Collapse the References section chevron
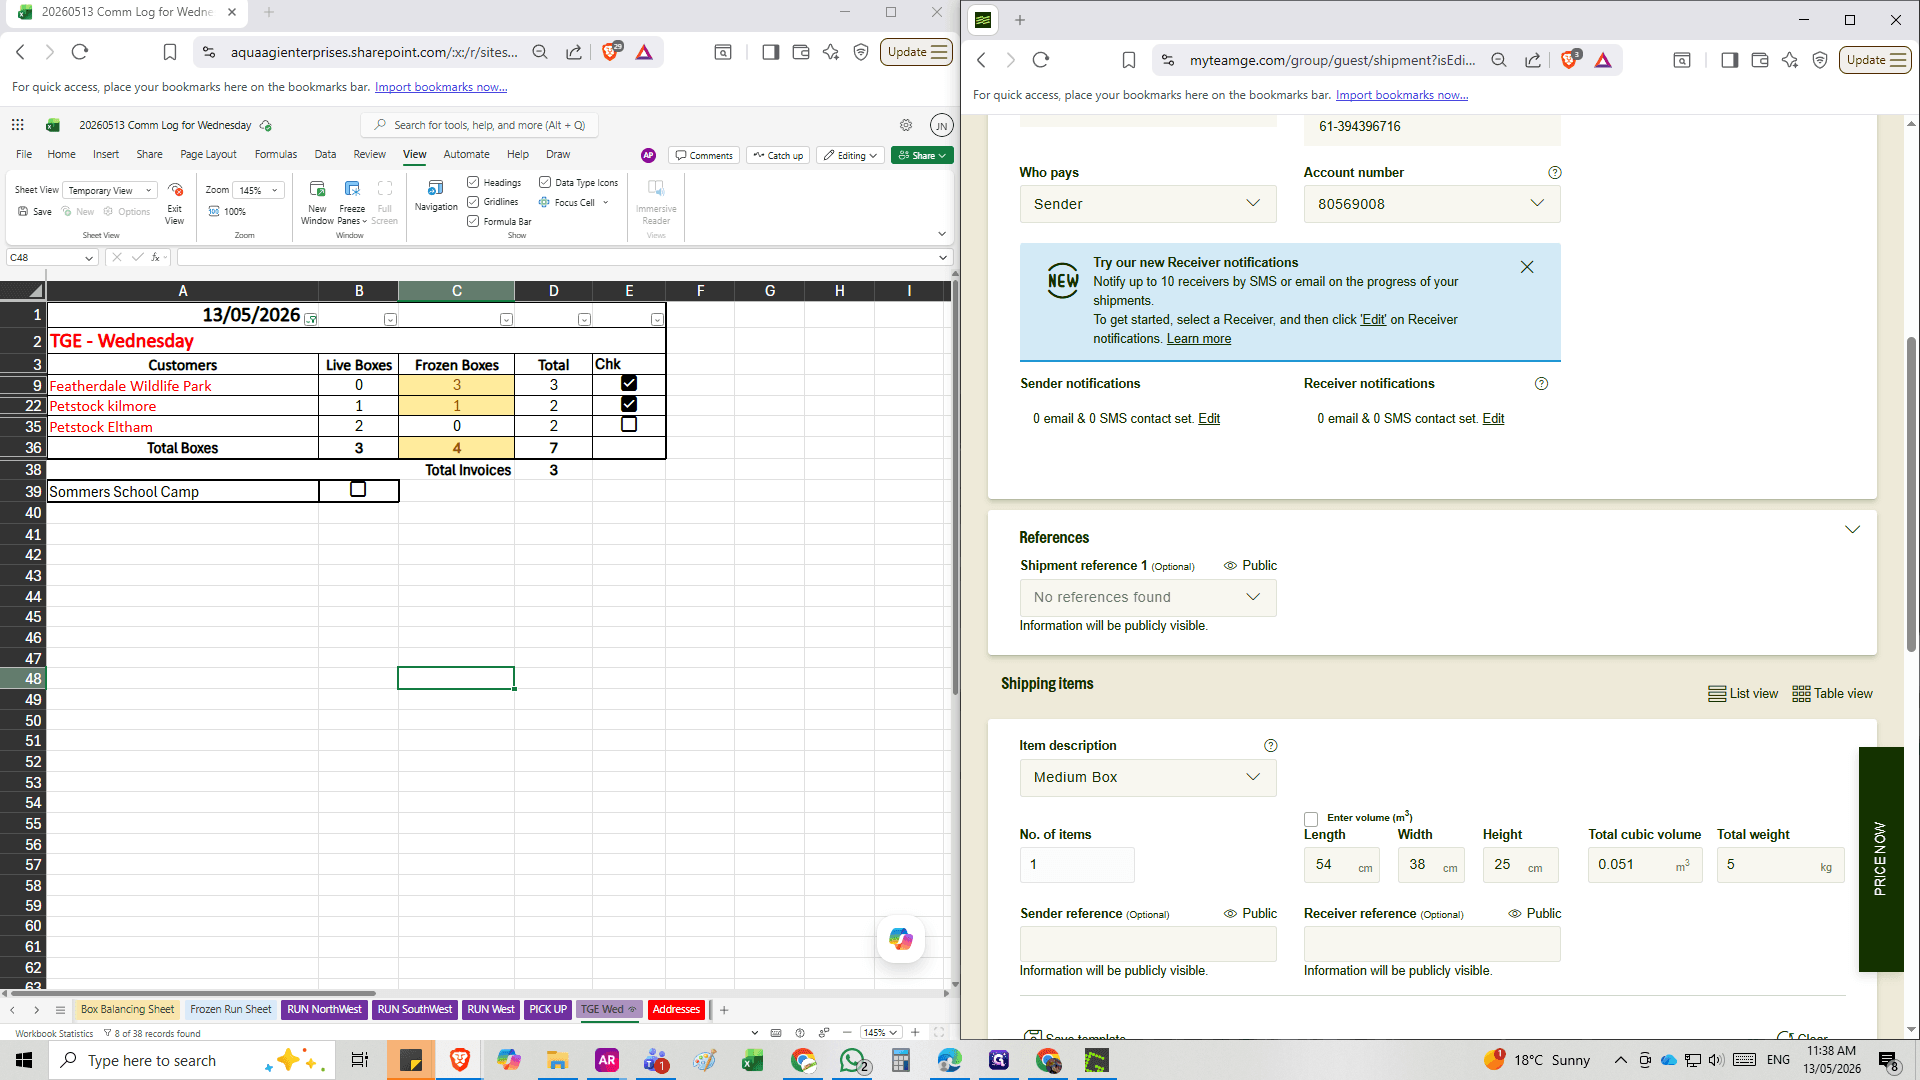This screenshot has width=1920, height=1080. 1852,530
